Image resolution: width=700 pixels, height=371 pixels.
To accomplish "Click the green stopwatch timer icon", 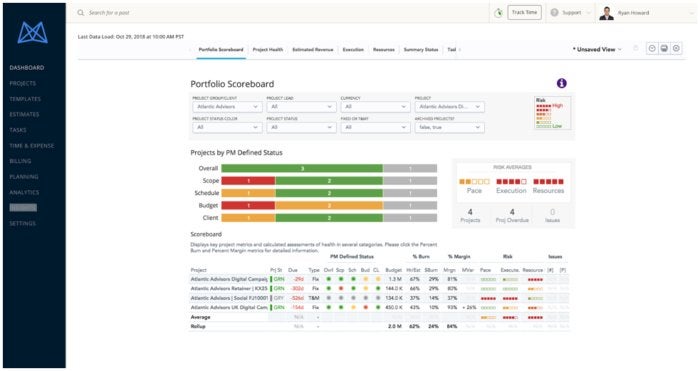I will click(499, 13).
